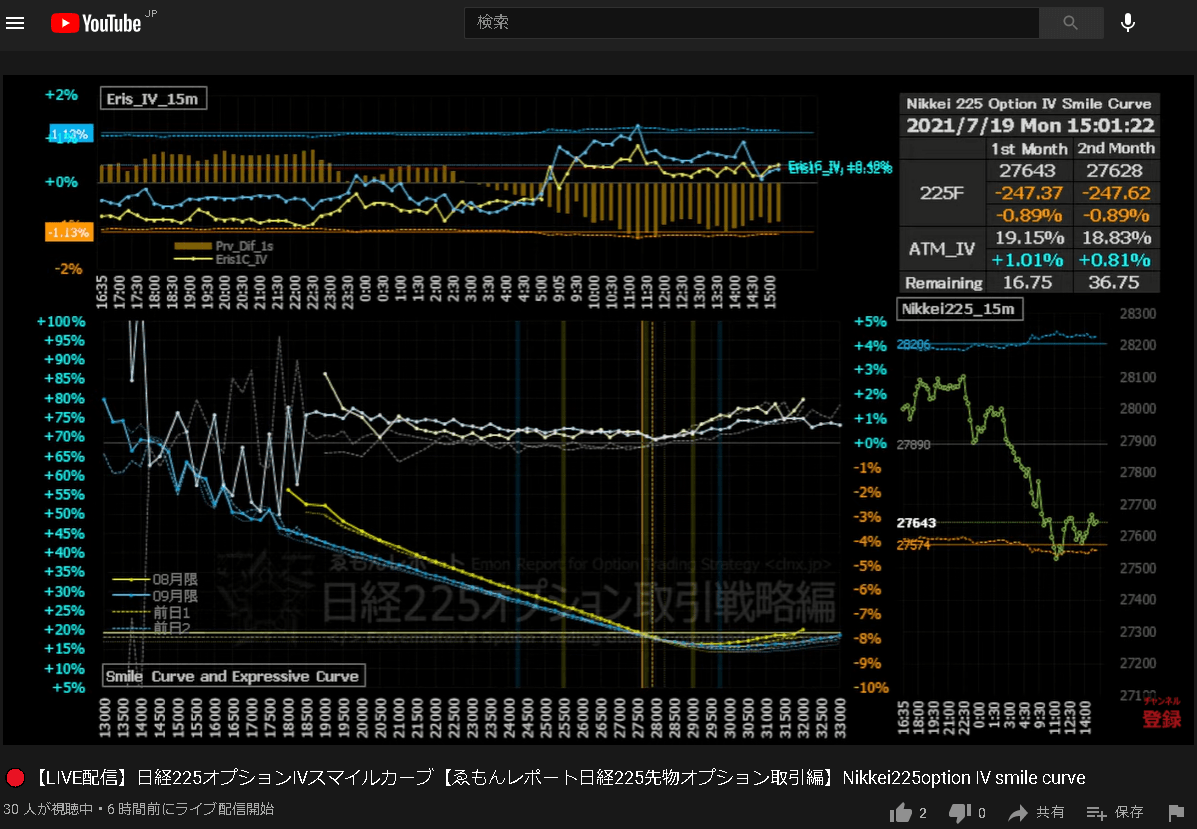
Task: Like the video with thumbs up
Action: click(x=902, y=812)
